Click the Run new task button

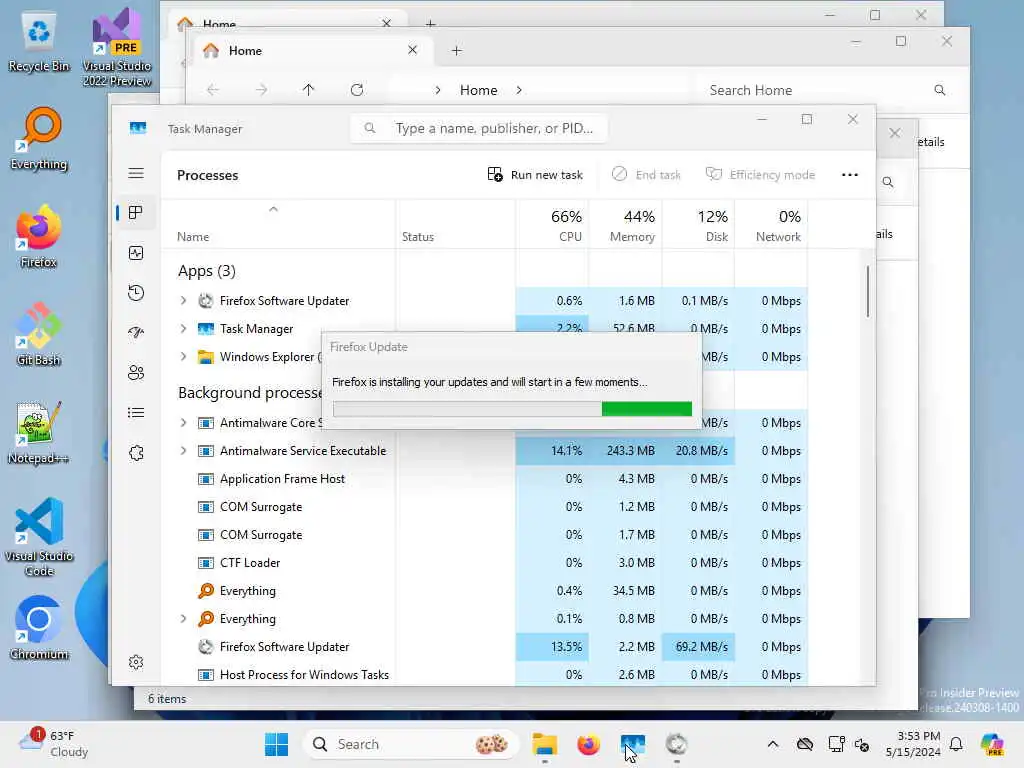[x=535, y=174]
